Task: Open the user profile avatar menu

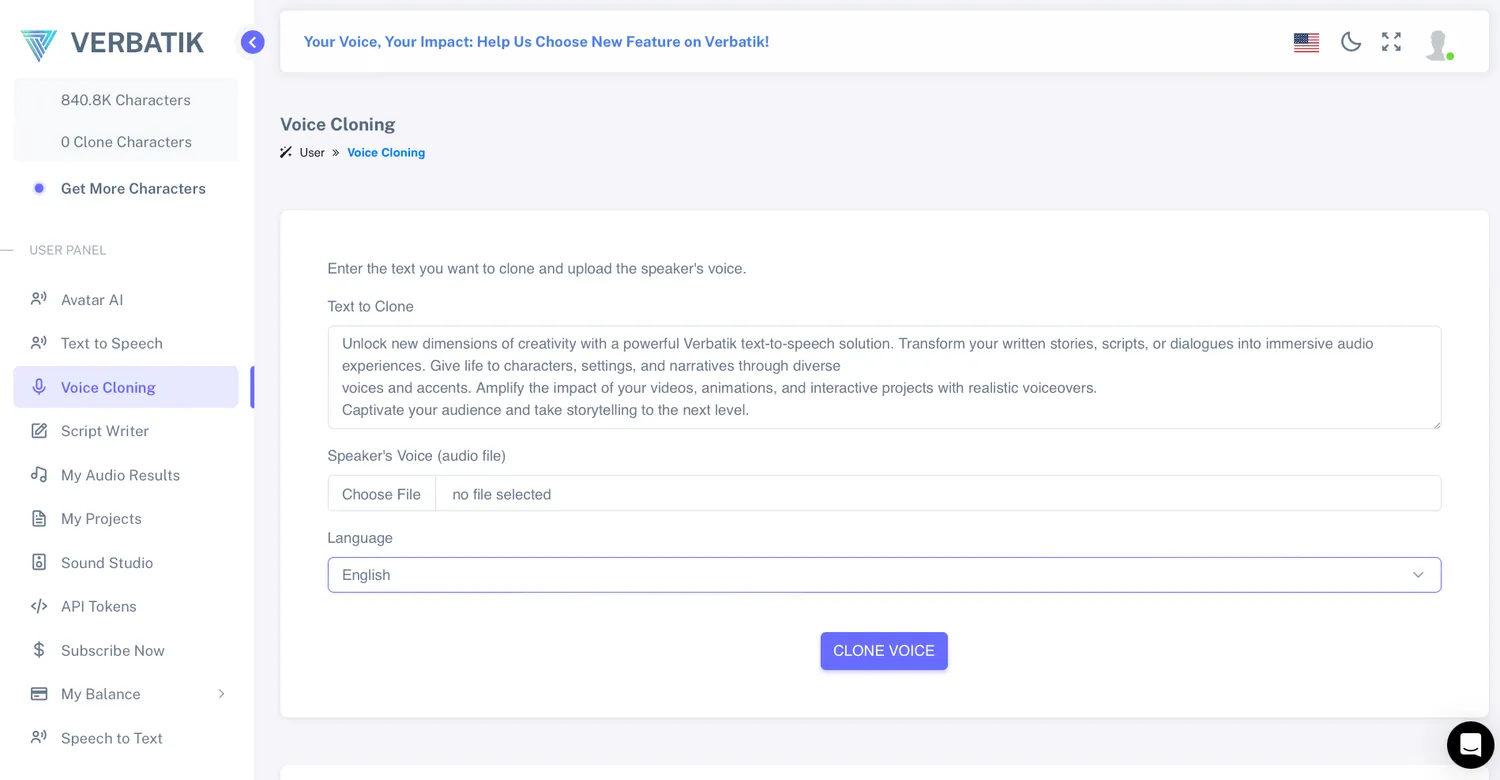Action: point(1438,44)
